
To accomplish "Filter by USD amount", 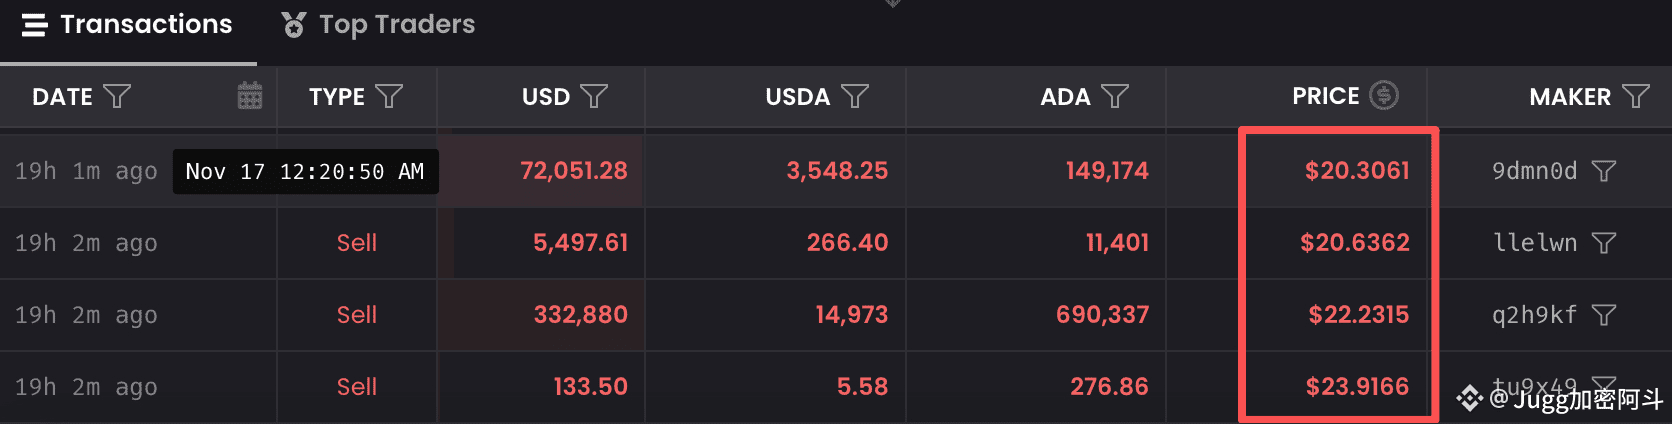I will 594,97.
